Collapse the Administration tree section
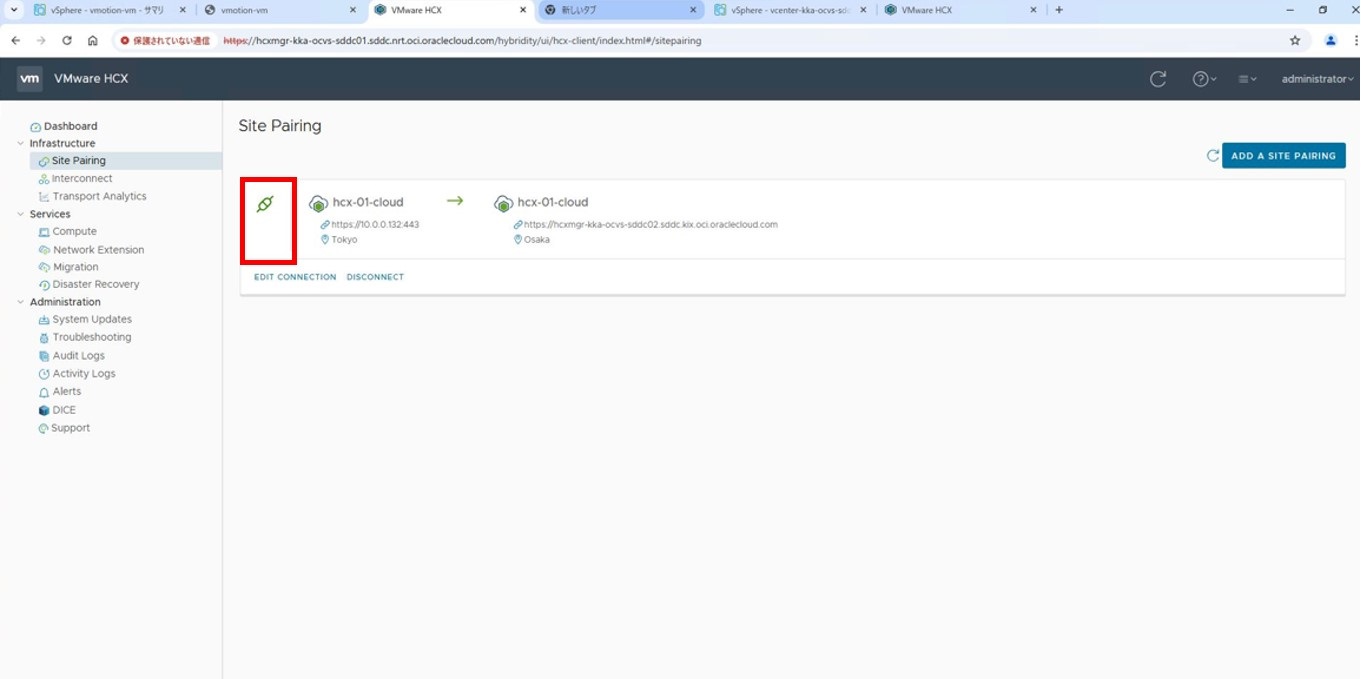The image size is (1361, 679). click(x=20, y=302)
